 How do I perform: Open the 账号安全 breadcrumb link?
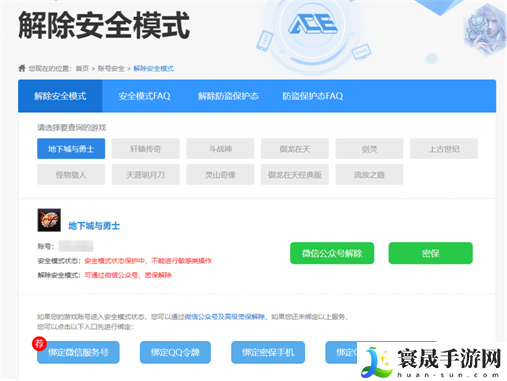click(111, 69)
